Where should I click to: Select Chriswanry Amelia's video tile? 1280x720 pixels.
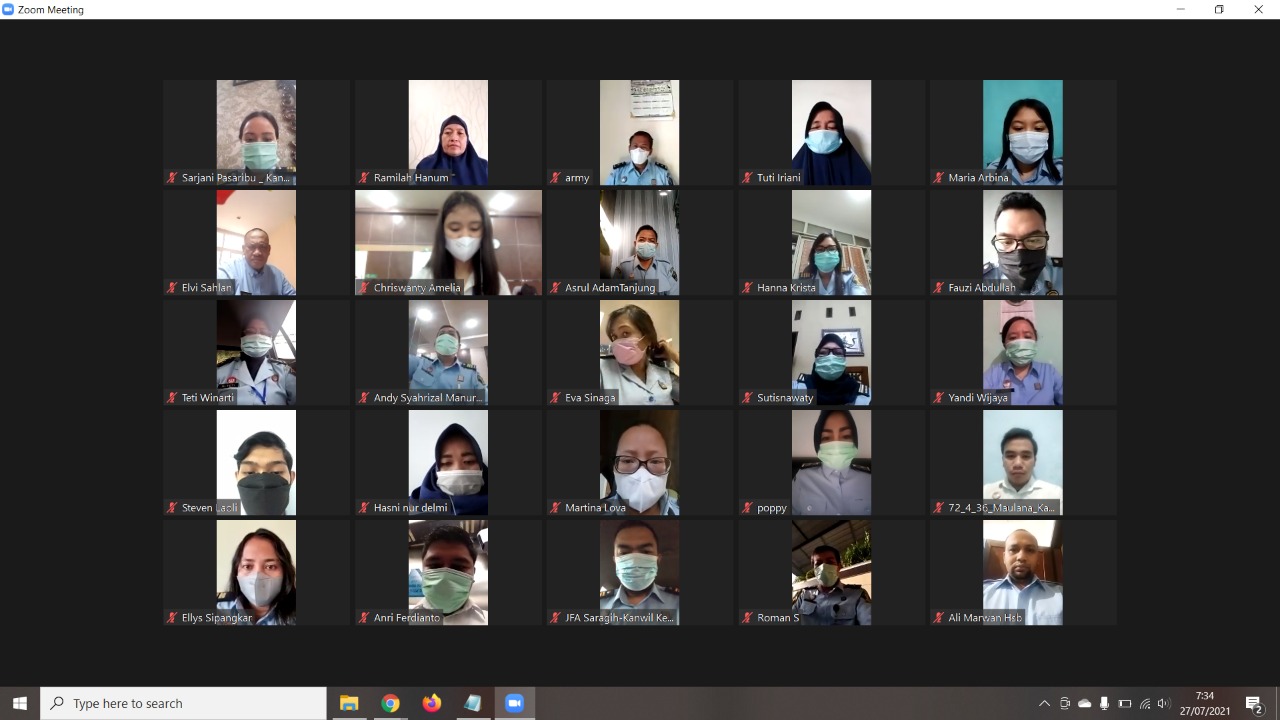click(448, 240)
